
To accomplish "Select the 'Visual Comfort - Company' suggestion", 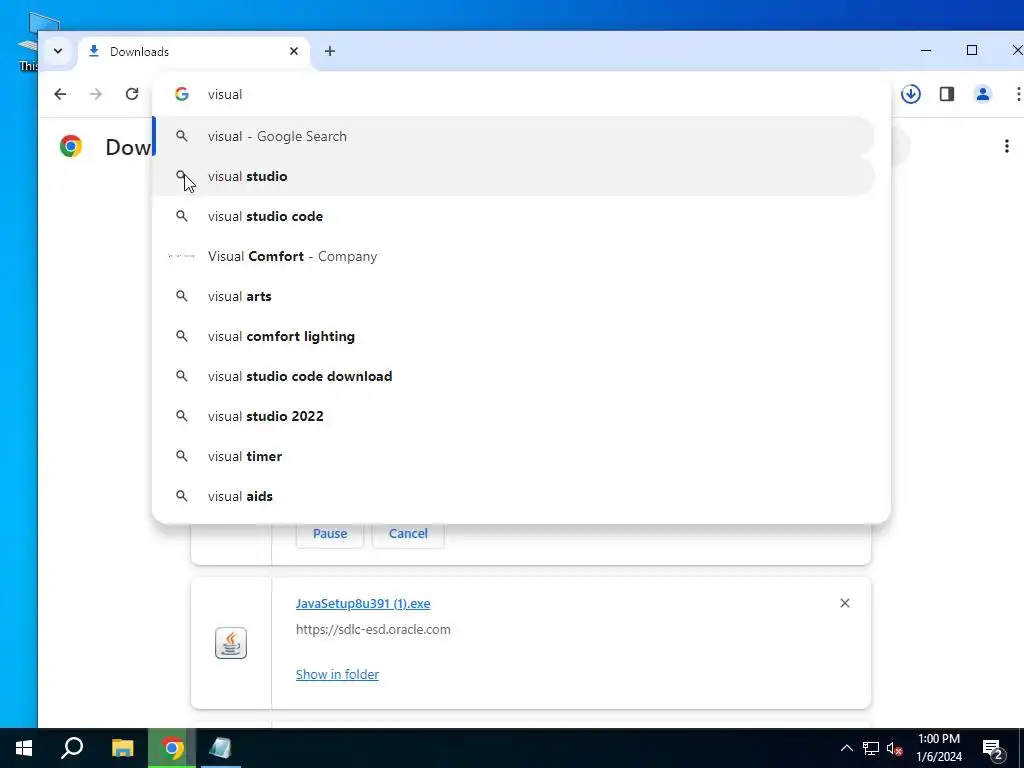I will (513, 256).
